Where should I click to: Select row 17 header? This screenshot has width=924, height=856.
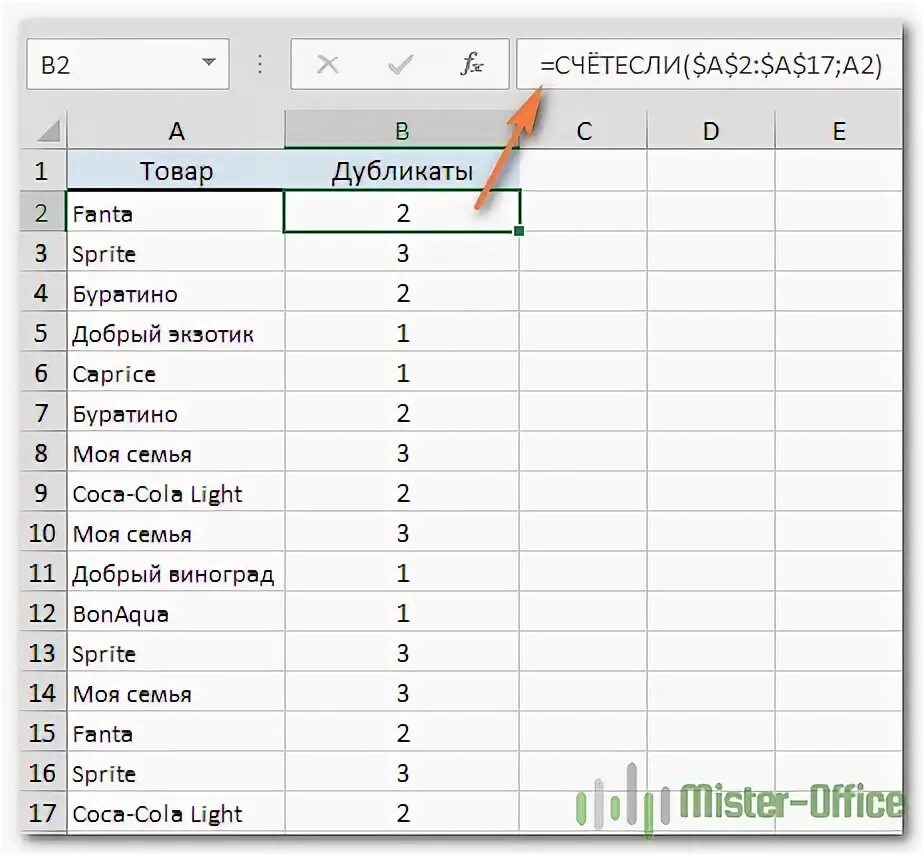[44, 812]
